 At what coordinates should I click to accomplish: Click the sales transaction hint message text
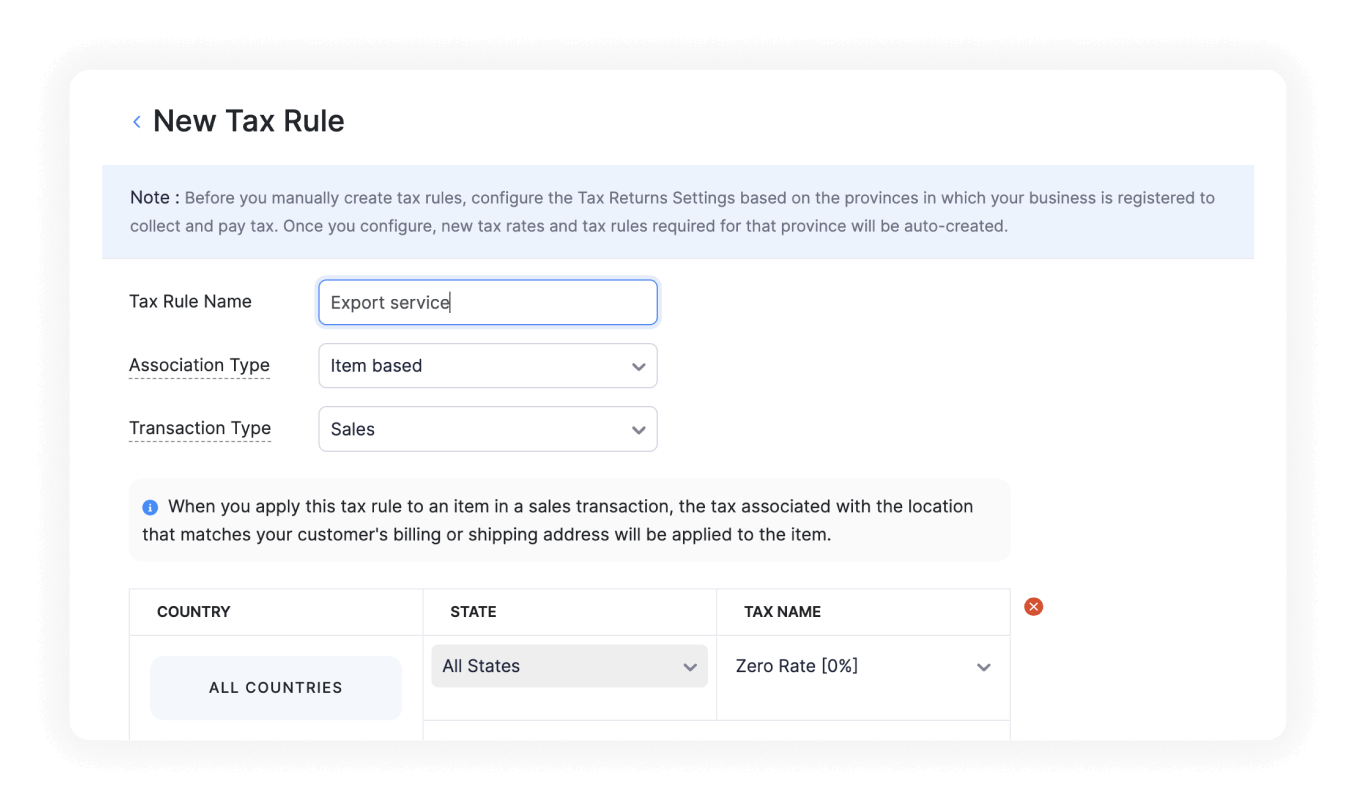(570, 520)
